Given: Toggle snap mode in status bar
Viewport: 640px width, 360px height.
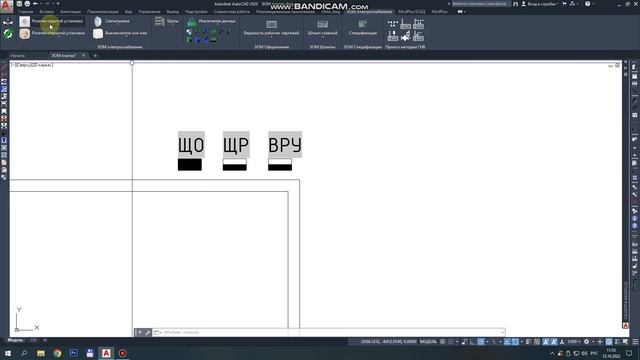Looking at the screenshot, I should pos(451,342).
